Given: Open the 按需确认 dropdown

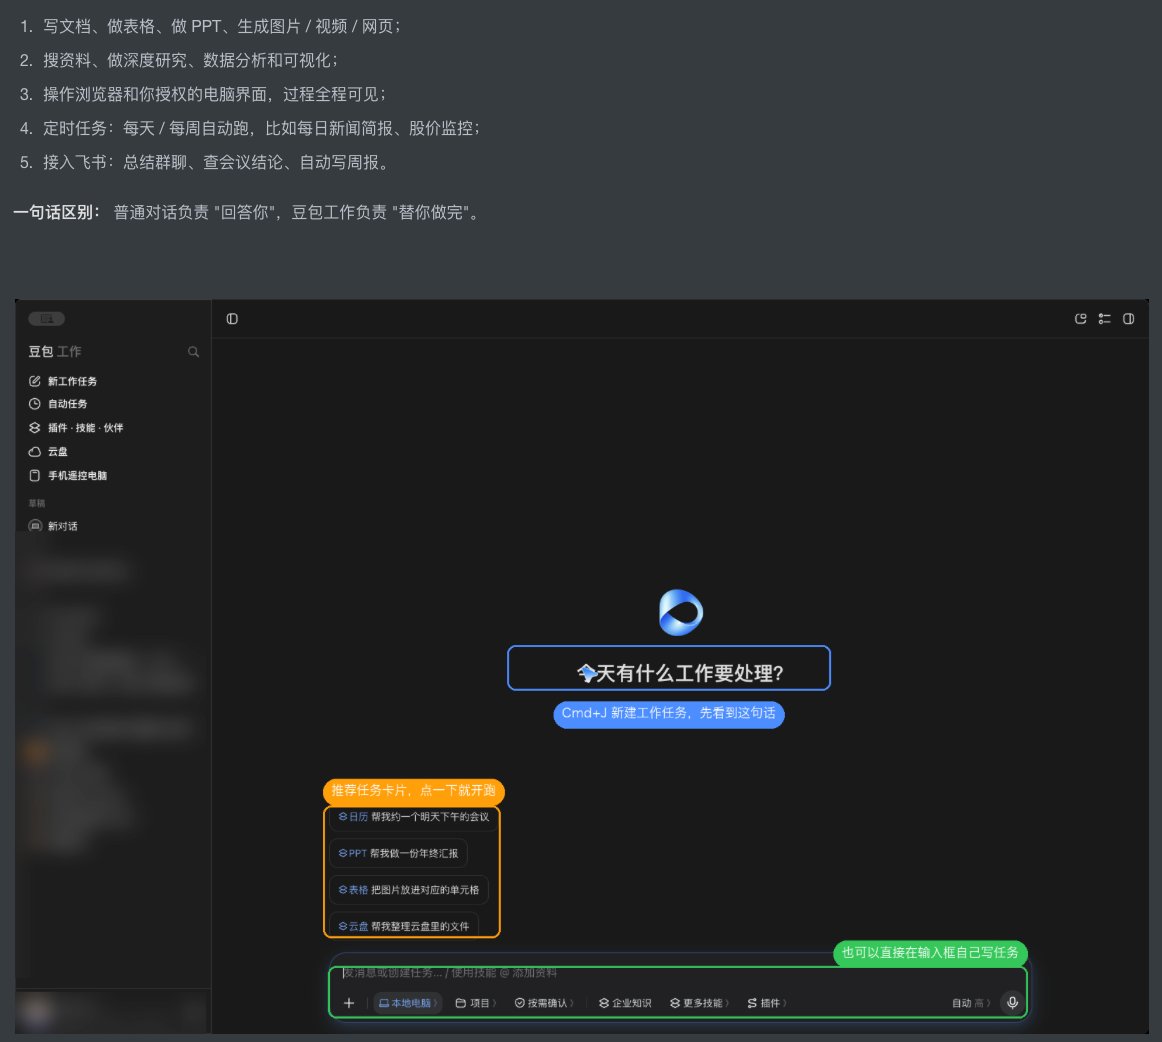Looking at the screenshot, I should point(544,1003).
